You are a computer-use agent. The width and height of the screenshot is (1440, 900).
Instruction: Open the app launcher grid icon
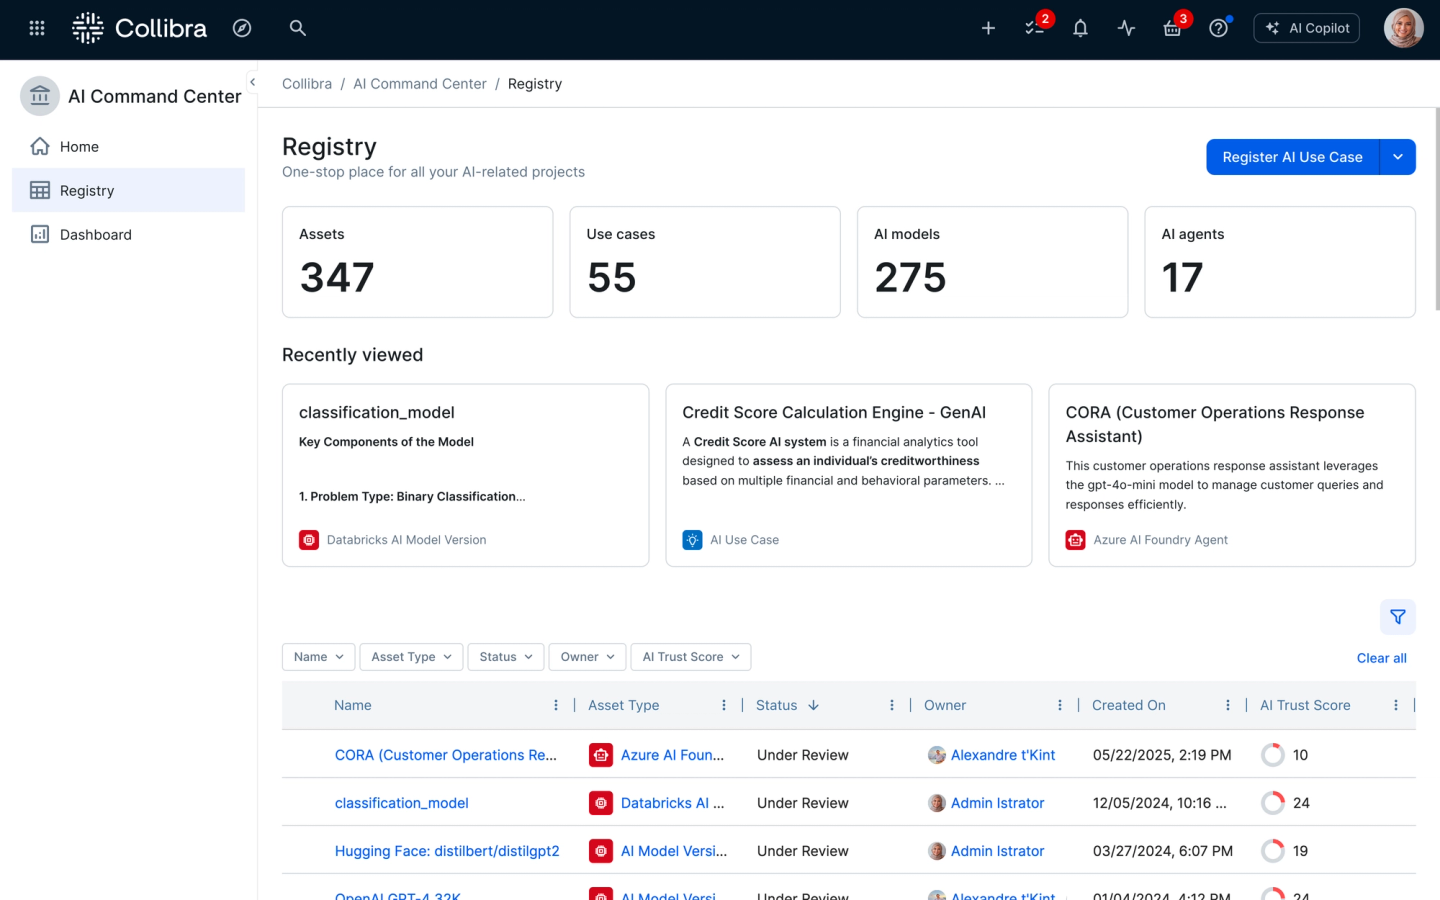pos(37,28)
